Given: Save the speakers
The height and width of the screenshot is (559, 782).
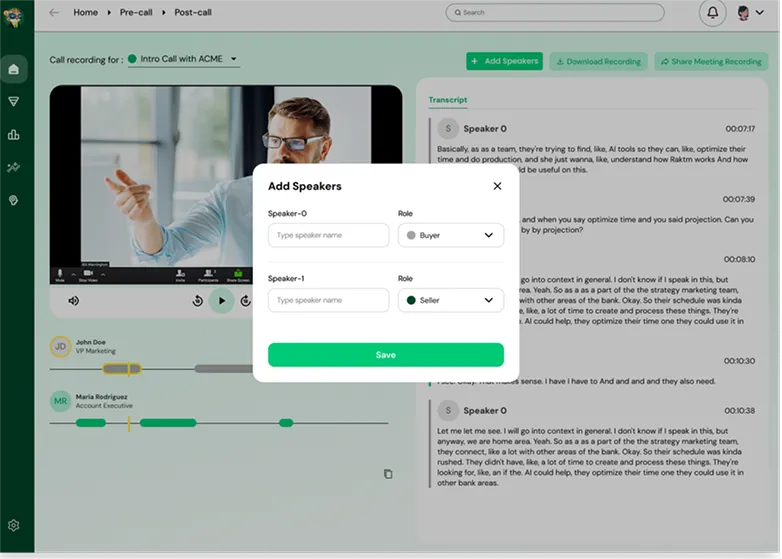Looking at the screenshot, I should click(x=386, y=355).
